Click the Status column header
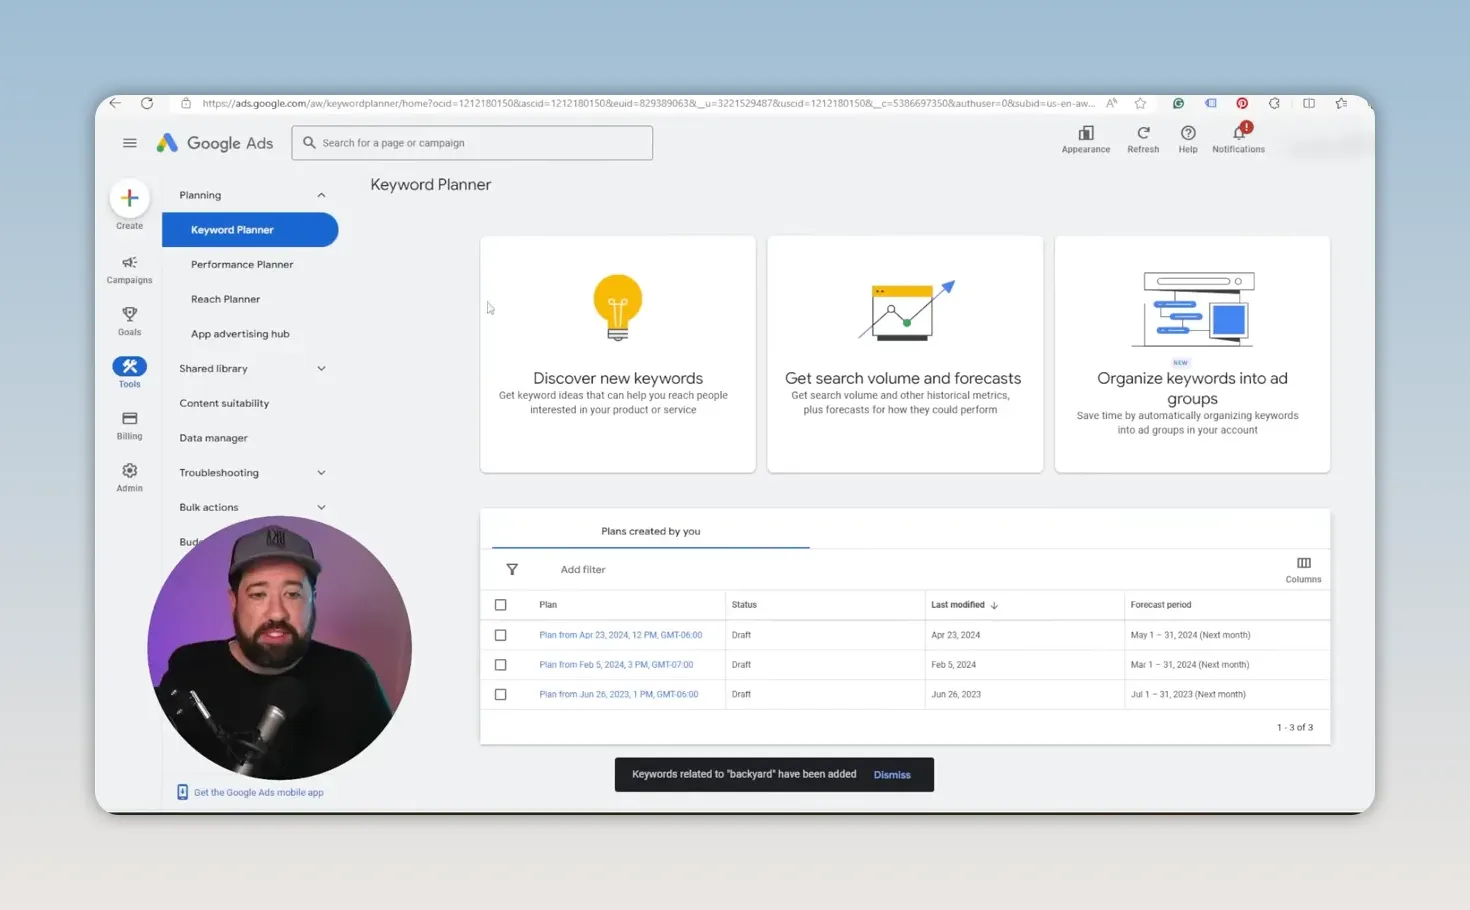The width and height of the screenshot is (1470, 910). tap(744, 605)
